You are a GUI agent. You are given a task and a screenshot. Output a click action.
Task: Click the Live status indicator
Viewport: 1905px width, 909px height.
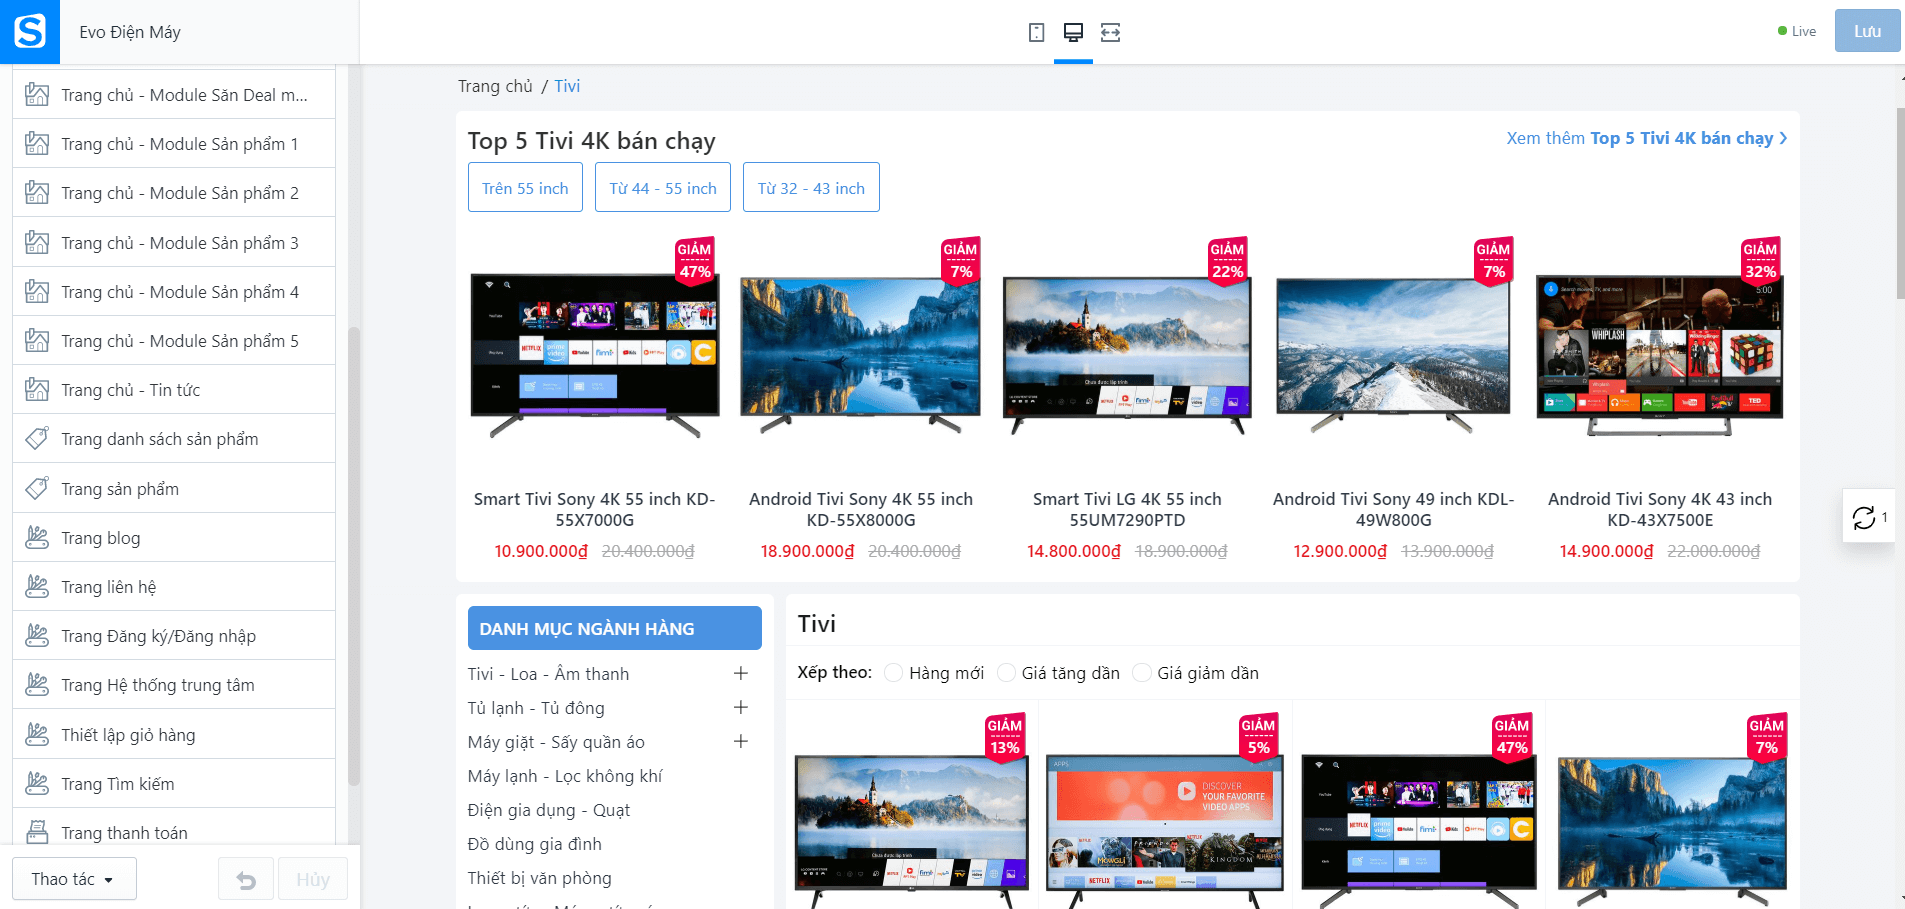[1797, 31]
